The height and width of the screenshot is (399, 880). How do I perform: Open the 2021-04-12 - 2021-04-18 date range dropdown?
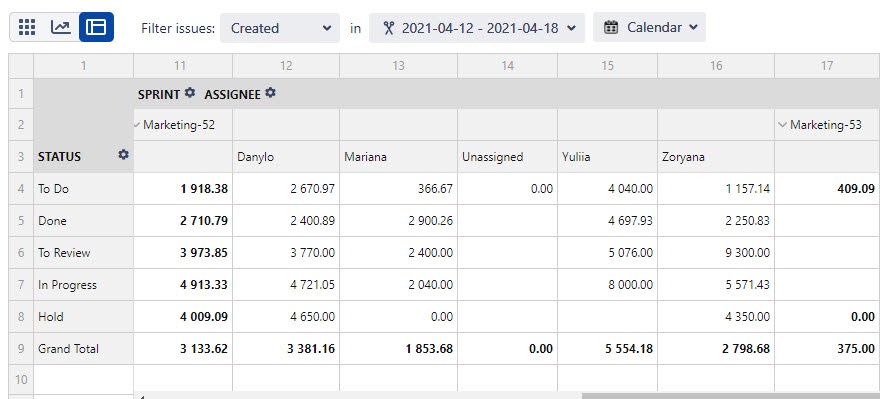pyautogui.click(x=476, y=28)
